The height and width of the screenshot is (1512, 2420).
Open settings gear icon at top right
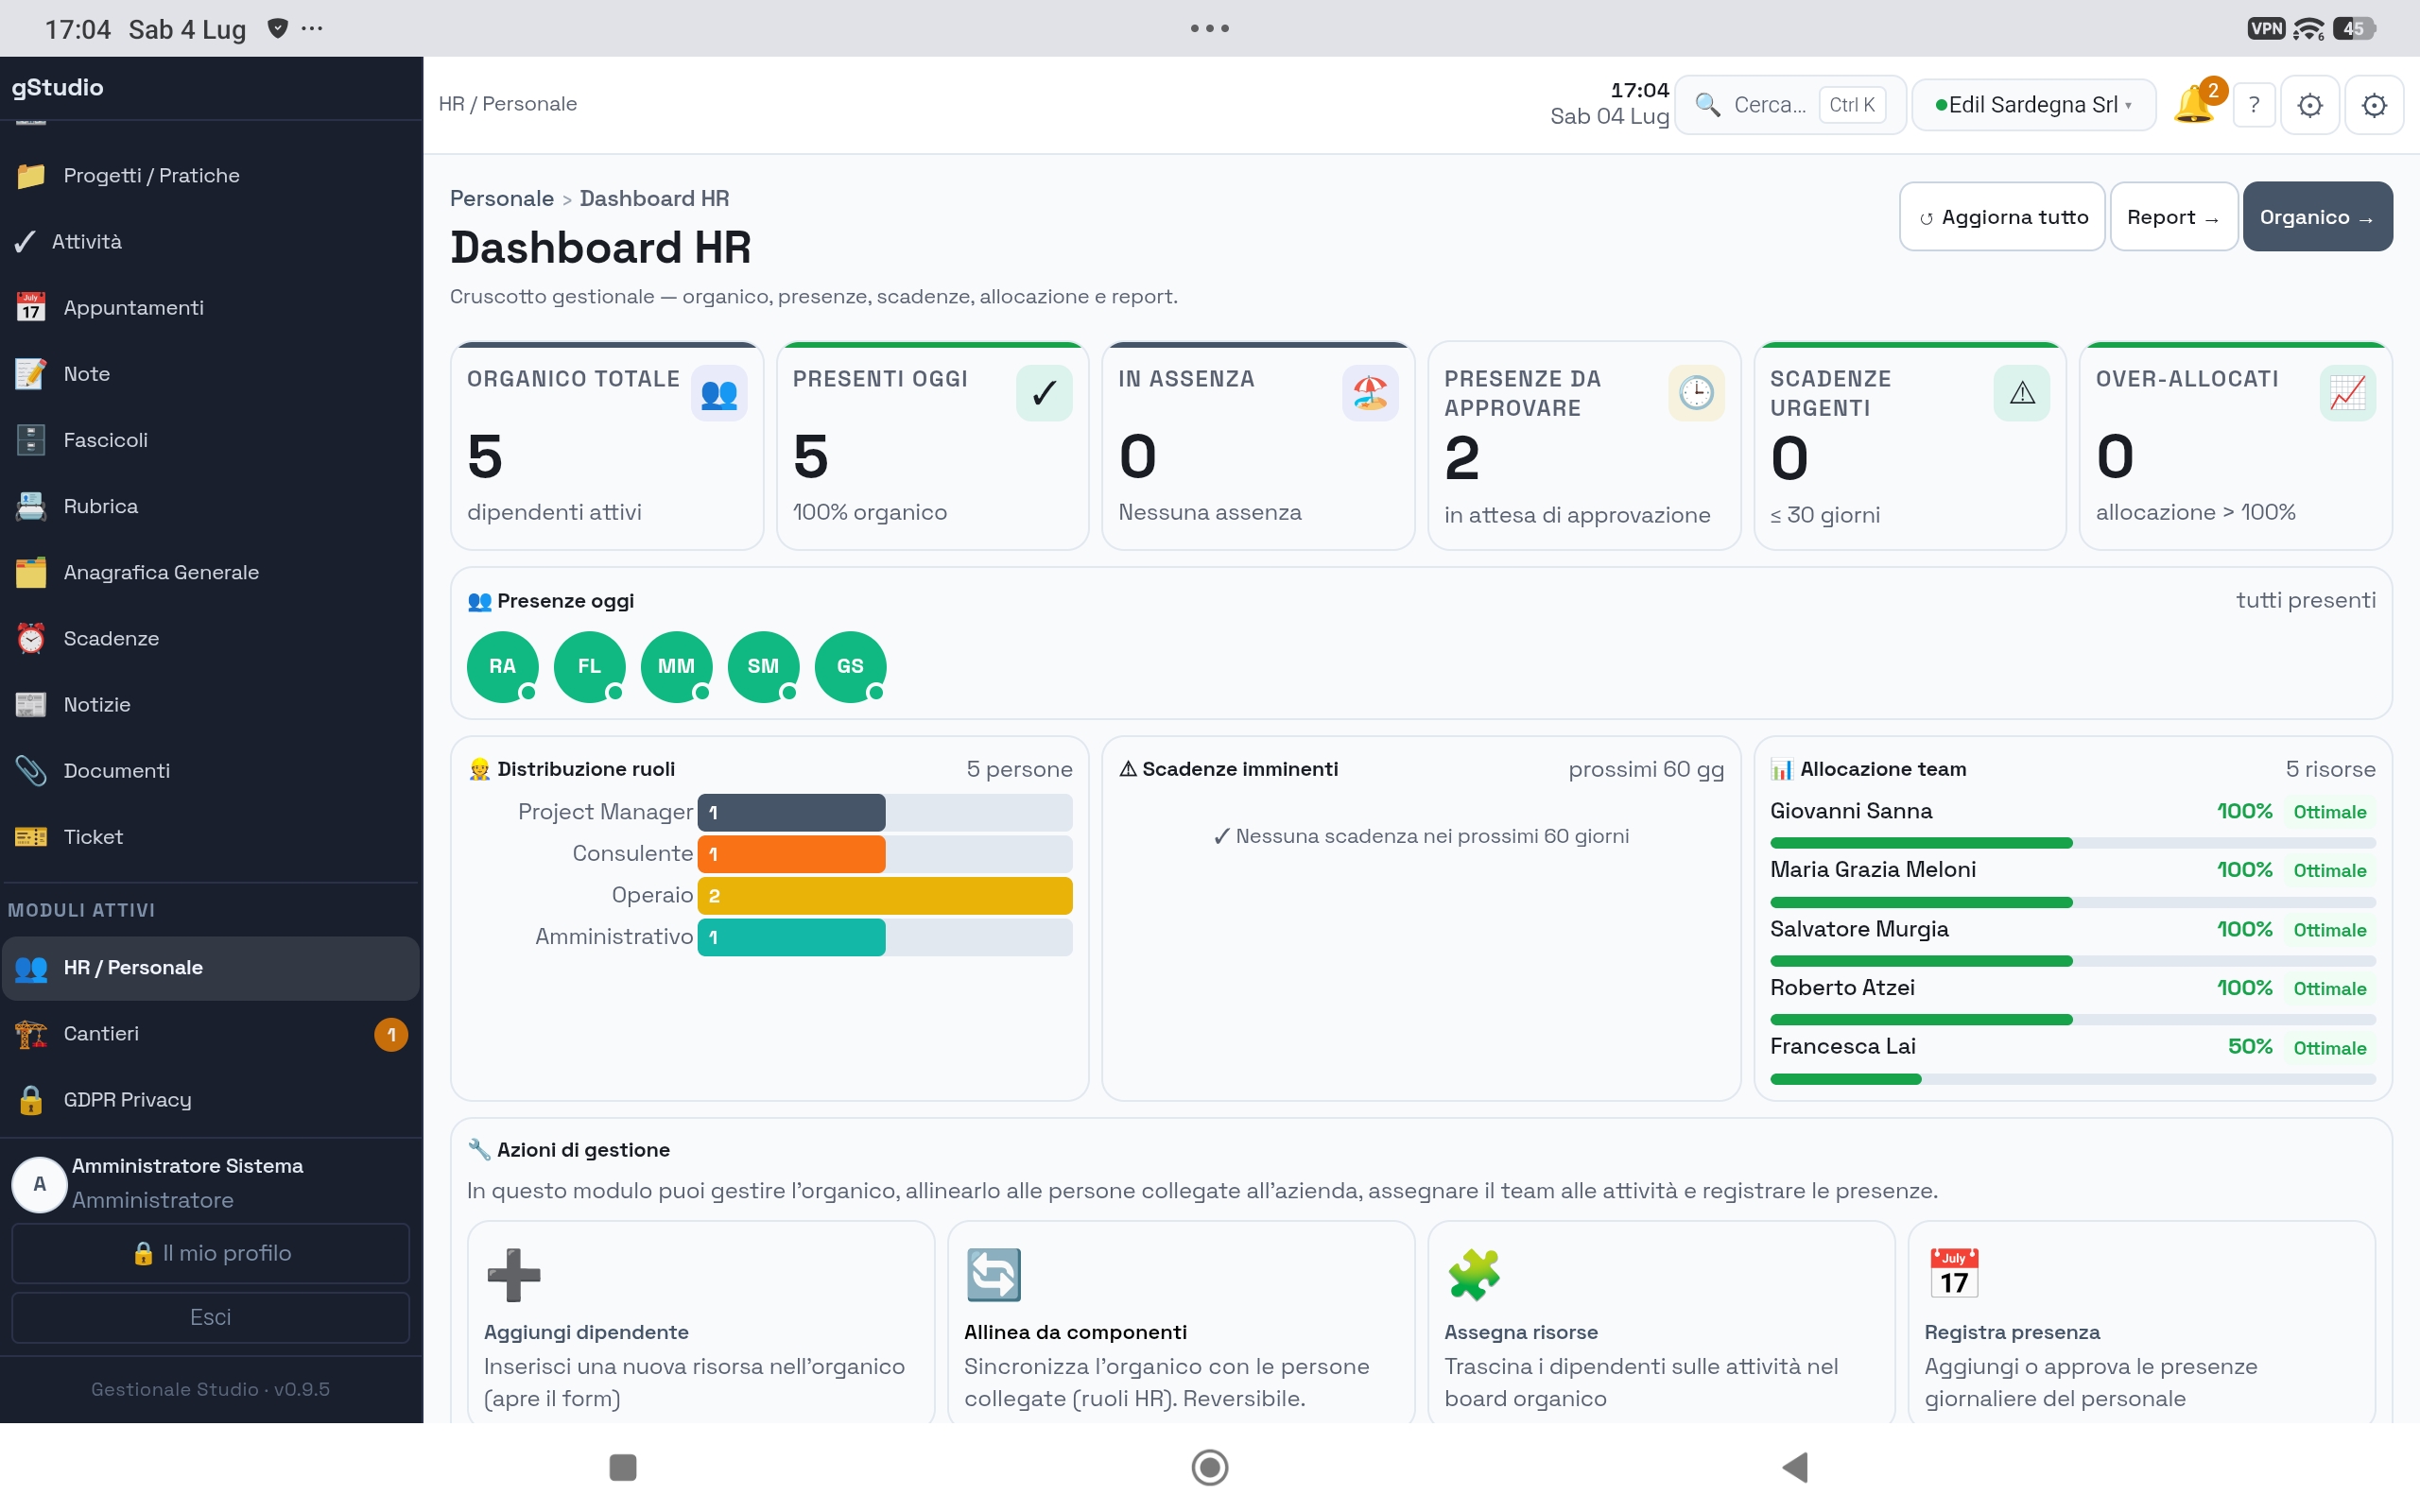[x=2374, y=105]
